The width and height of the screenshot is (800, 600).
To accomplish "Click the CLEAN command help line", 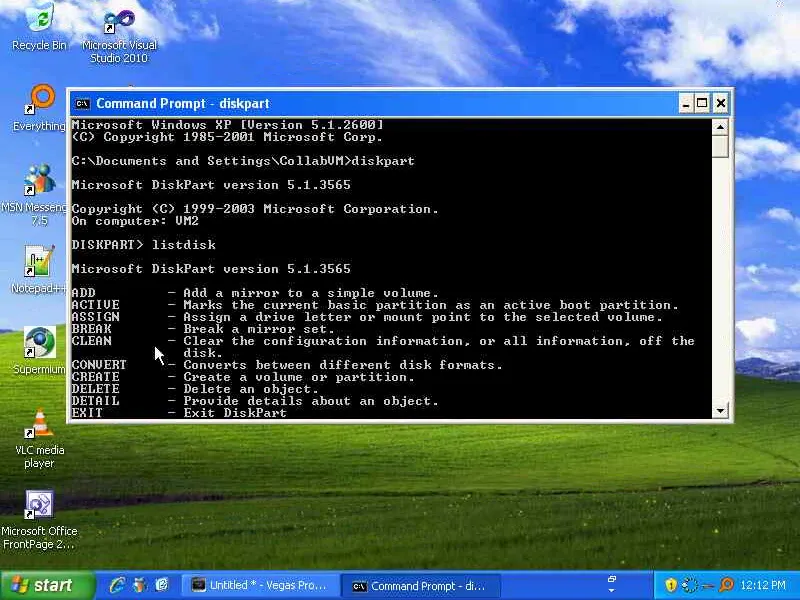I will [x=383, y=347].
